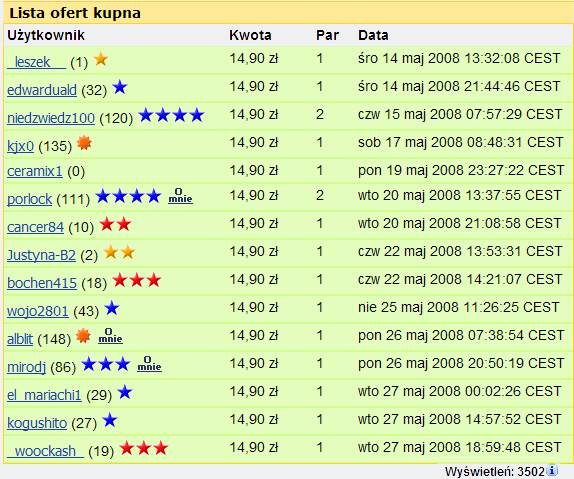The width and height of the screenshot is (574, 479).
Task: Go to bochen415's profile
Action: [42, 283]
